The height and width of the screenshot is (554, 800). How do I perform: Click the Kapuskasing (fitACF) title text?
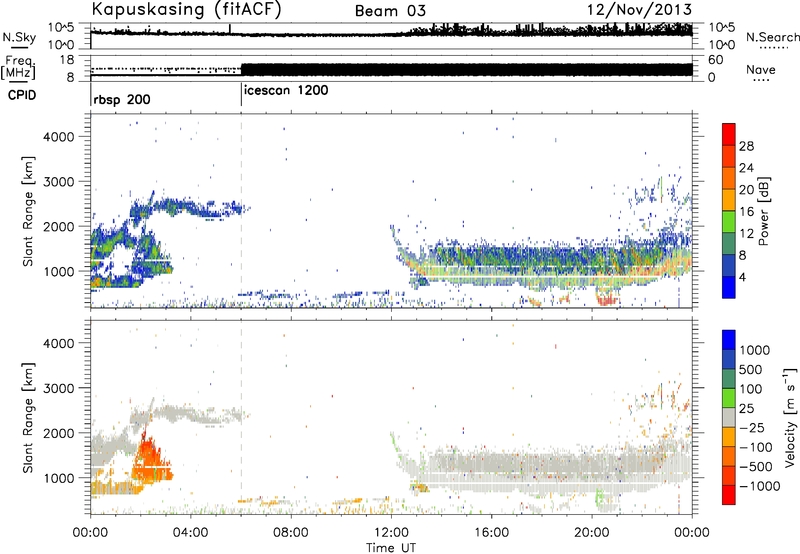186,9
